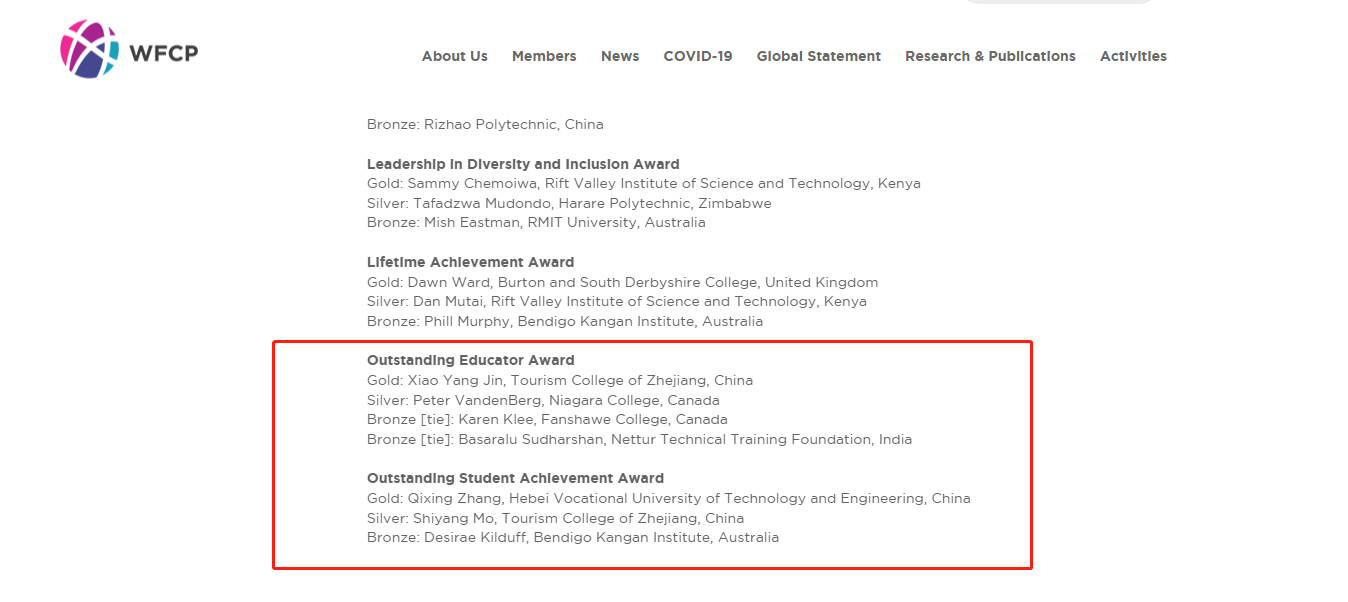This screenshot has width=1348, height=602.
Task: Open Research & Publications menu
Action: [x=990, y=56]
